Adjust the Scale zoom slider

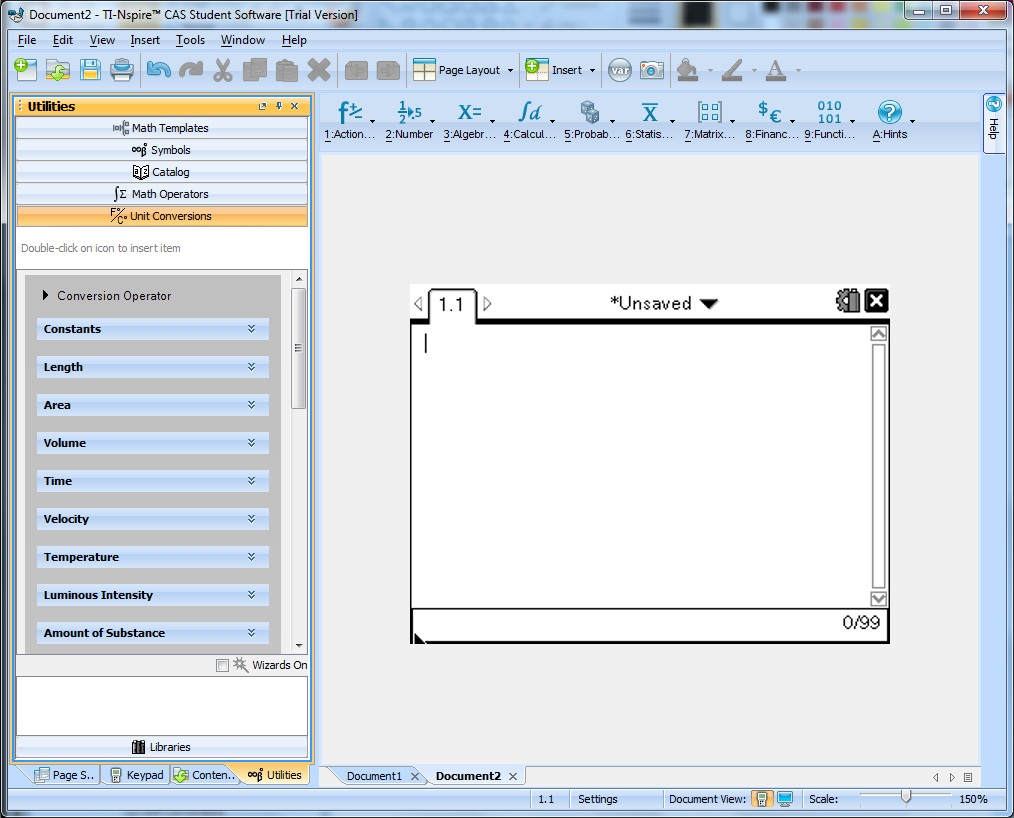point(906,797)
